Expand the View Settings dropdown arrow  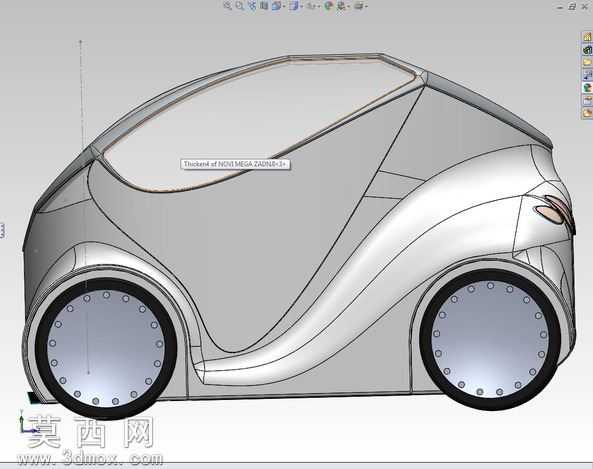[x=366, y=6]
